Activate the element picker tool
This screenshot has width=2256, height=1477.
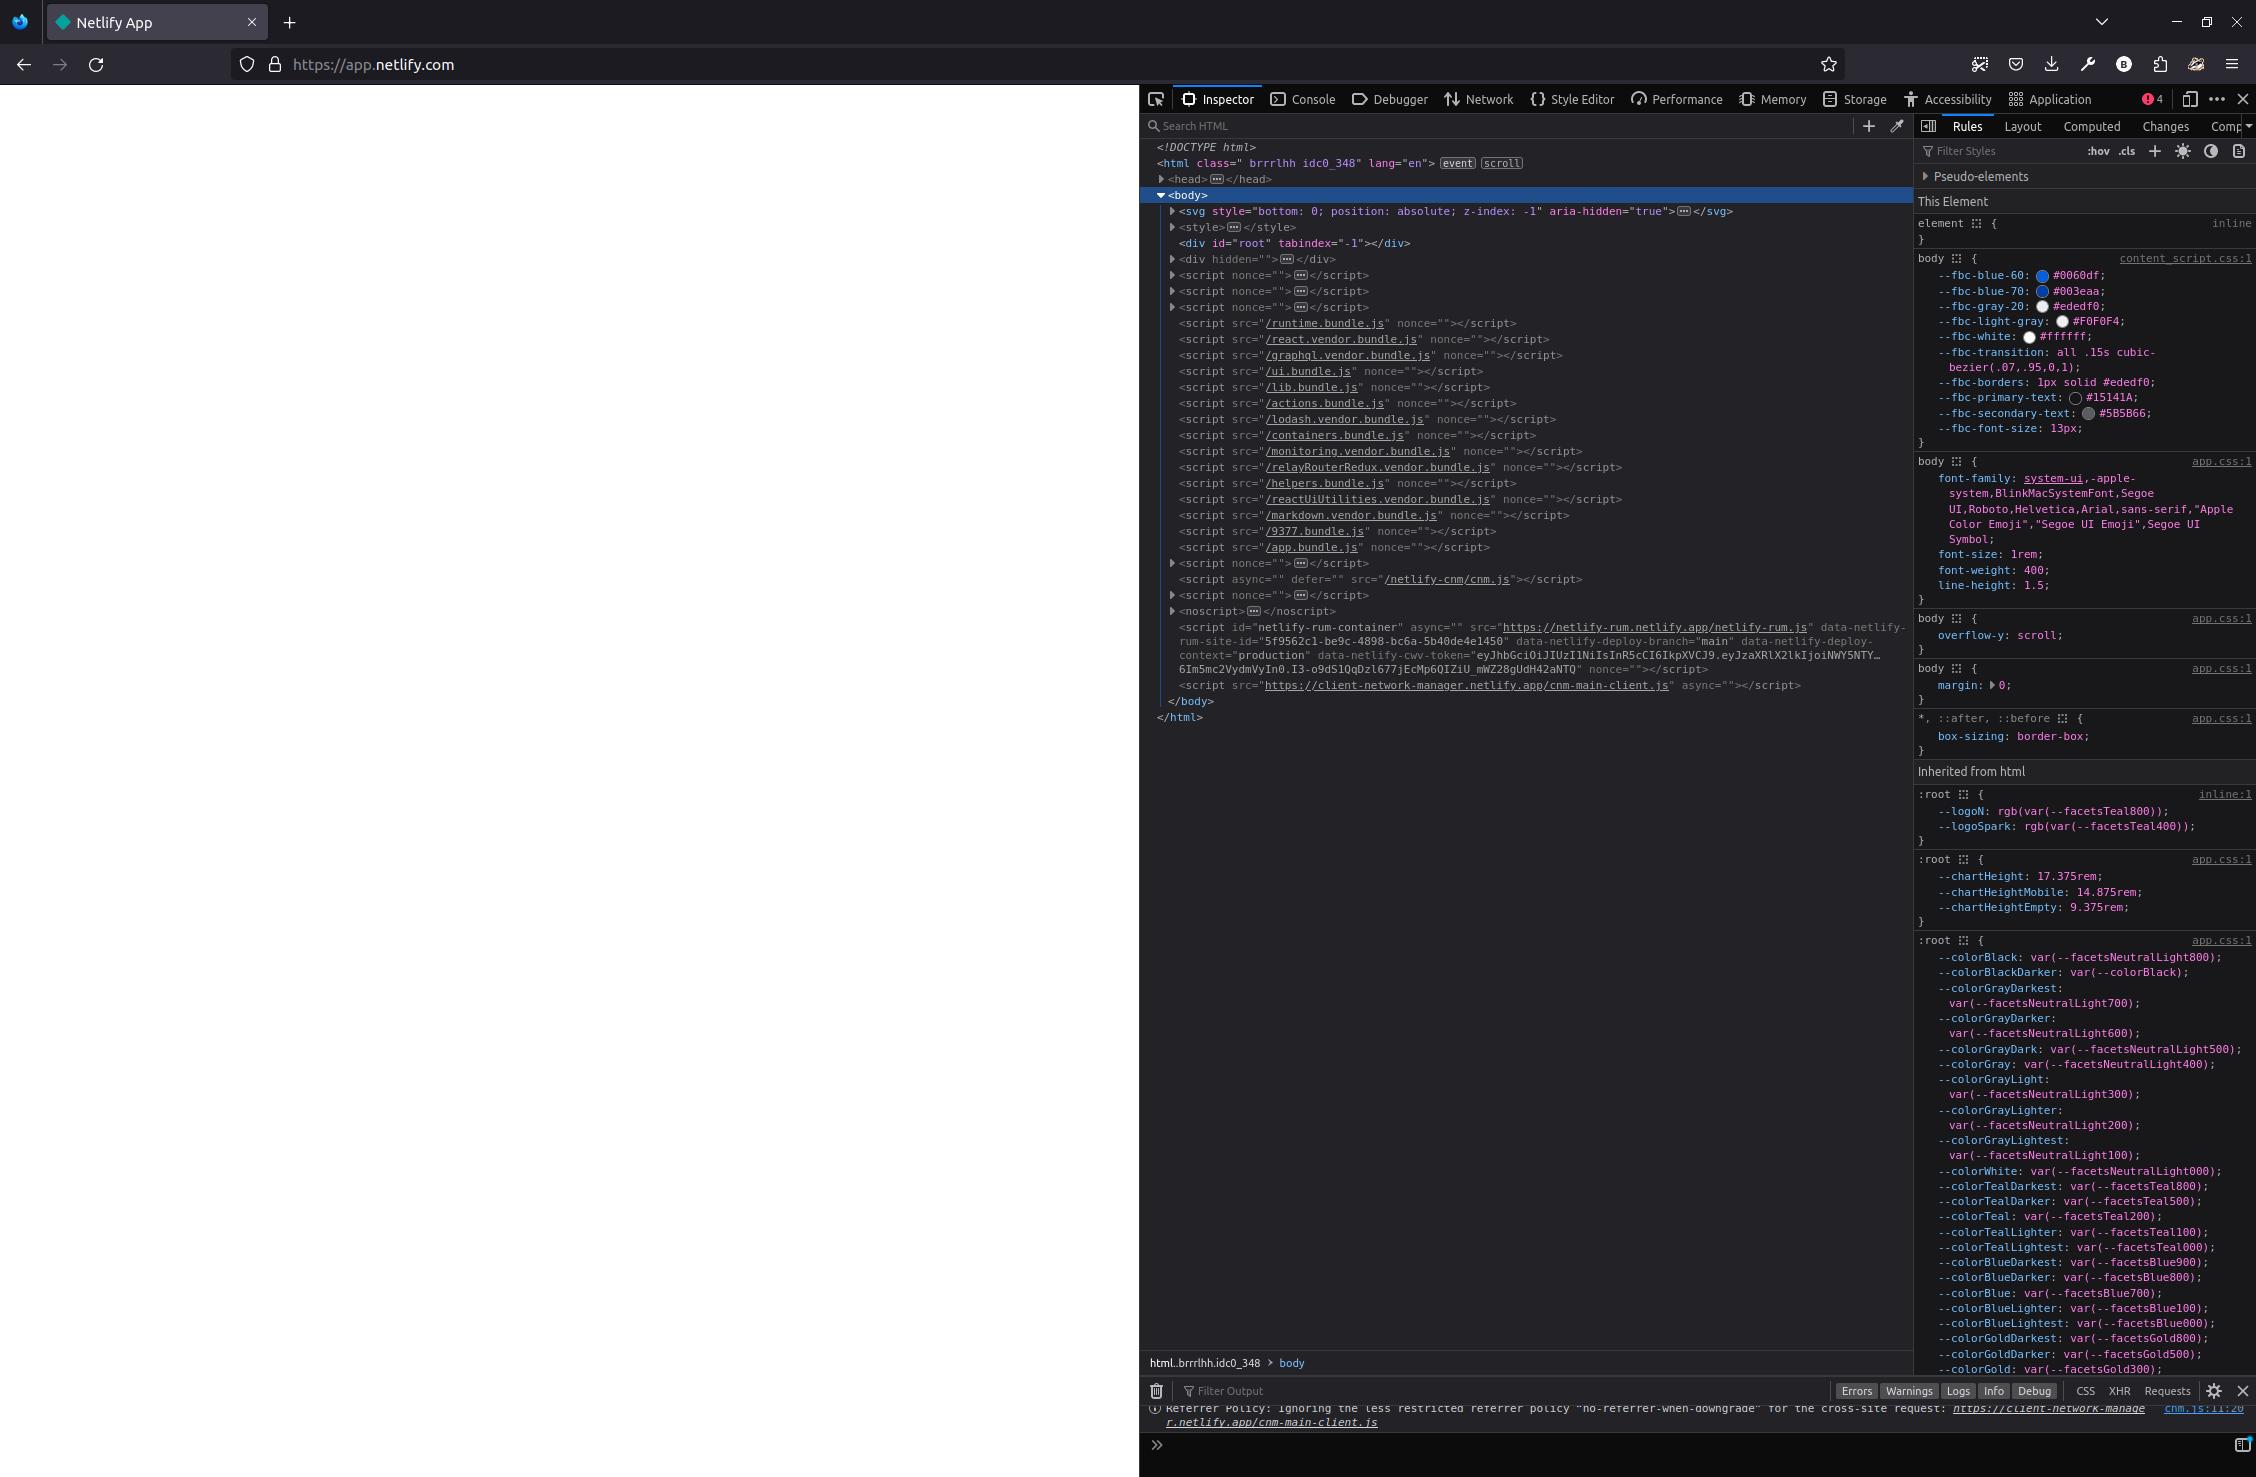tap(1156, 99)
